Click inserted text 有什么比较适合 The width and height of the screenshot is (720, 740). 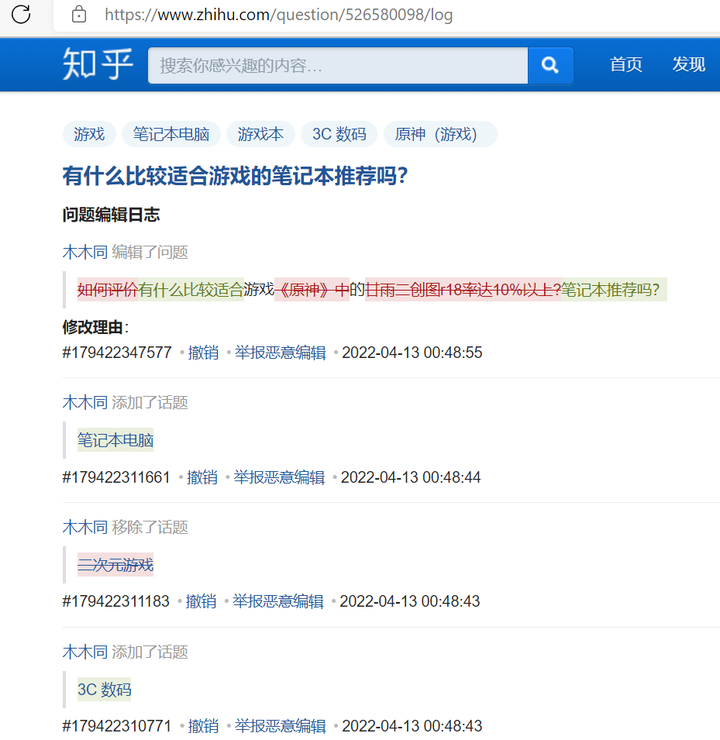191,289
